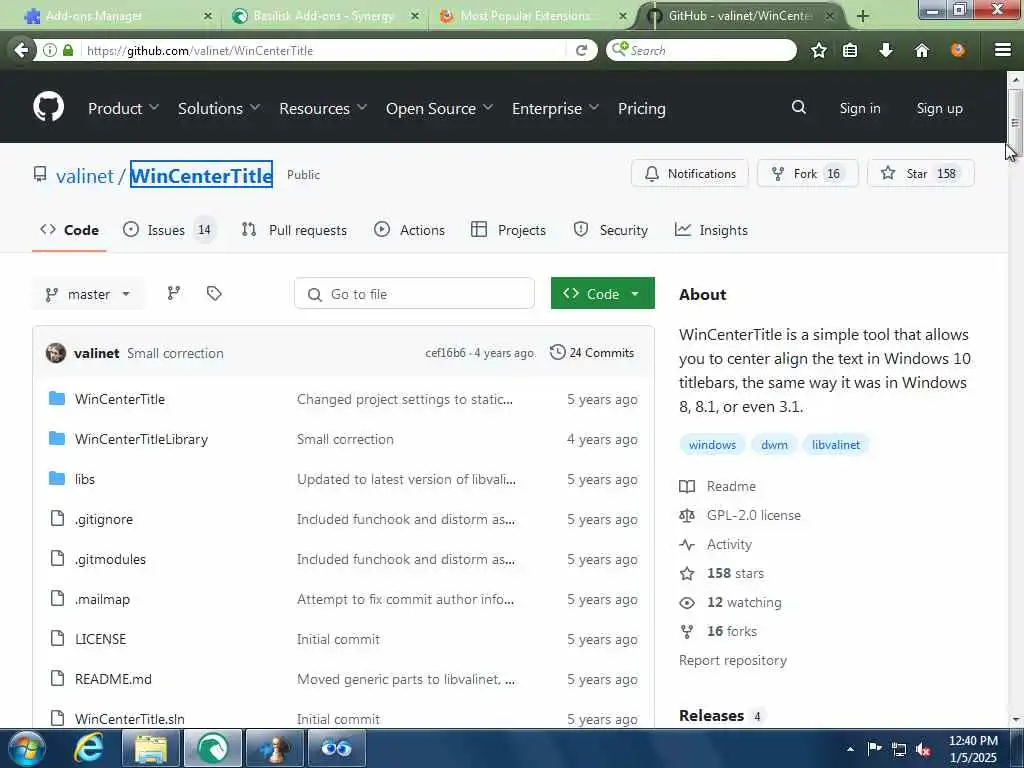This screenshot has height=768, width=1024.
Task: Go back with the browser back arrow
Action: [22, 50]
